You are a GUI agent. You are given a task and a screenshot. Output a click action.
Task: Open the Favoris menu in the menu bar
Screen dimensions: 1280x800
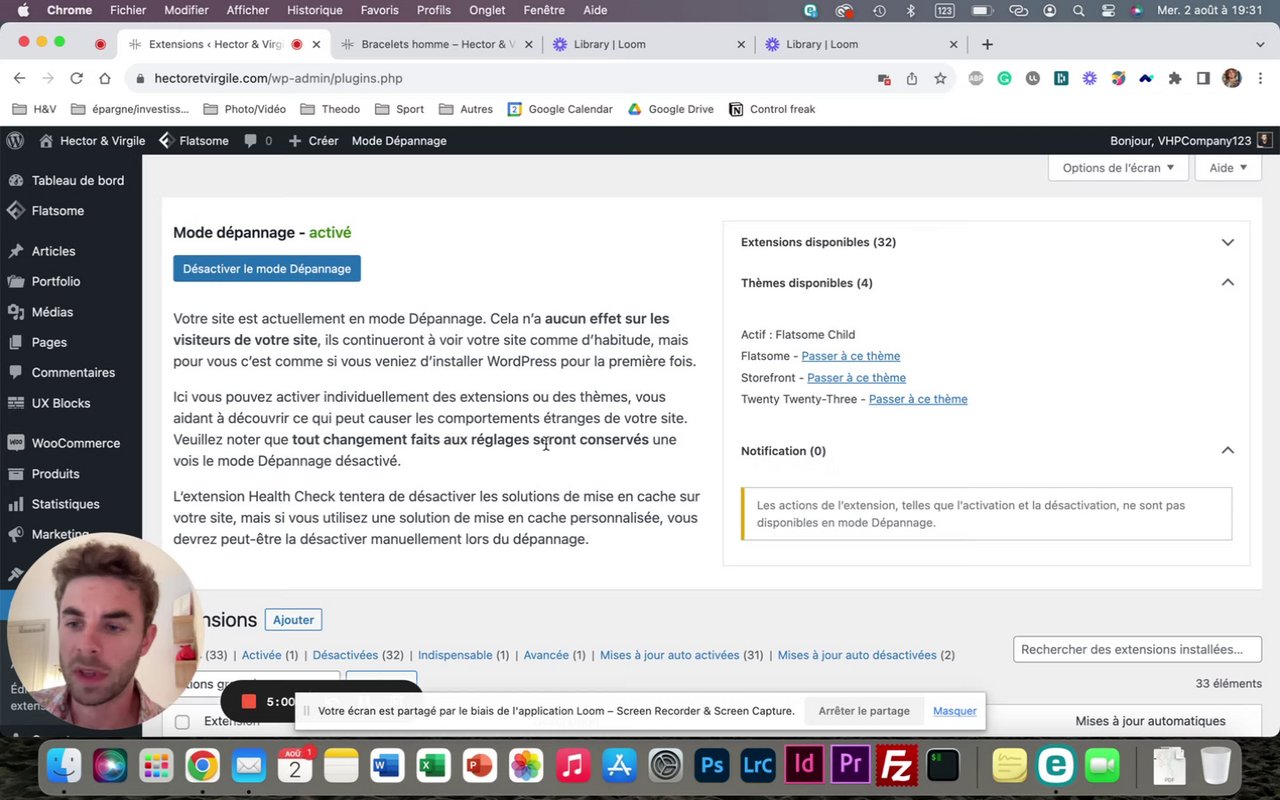[x=379, y=10]
